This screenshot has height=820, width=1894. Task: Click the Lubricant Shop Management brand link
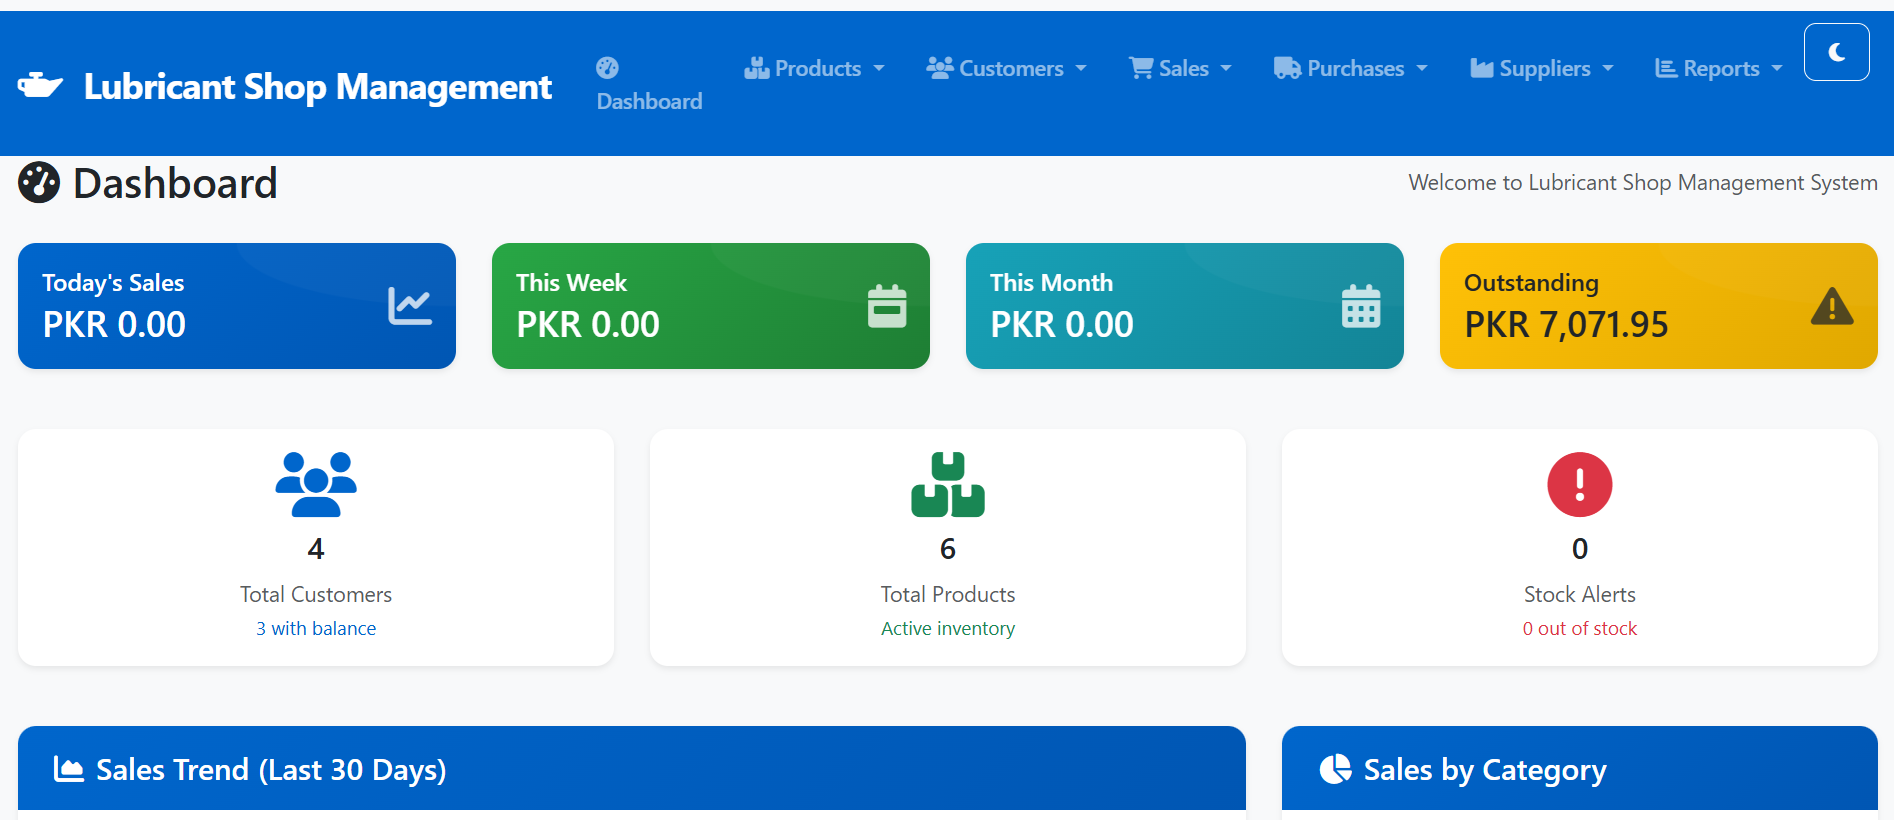tap(317, 87)
